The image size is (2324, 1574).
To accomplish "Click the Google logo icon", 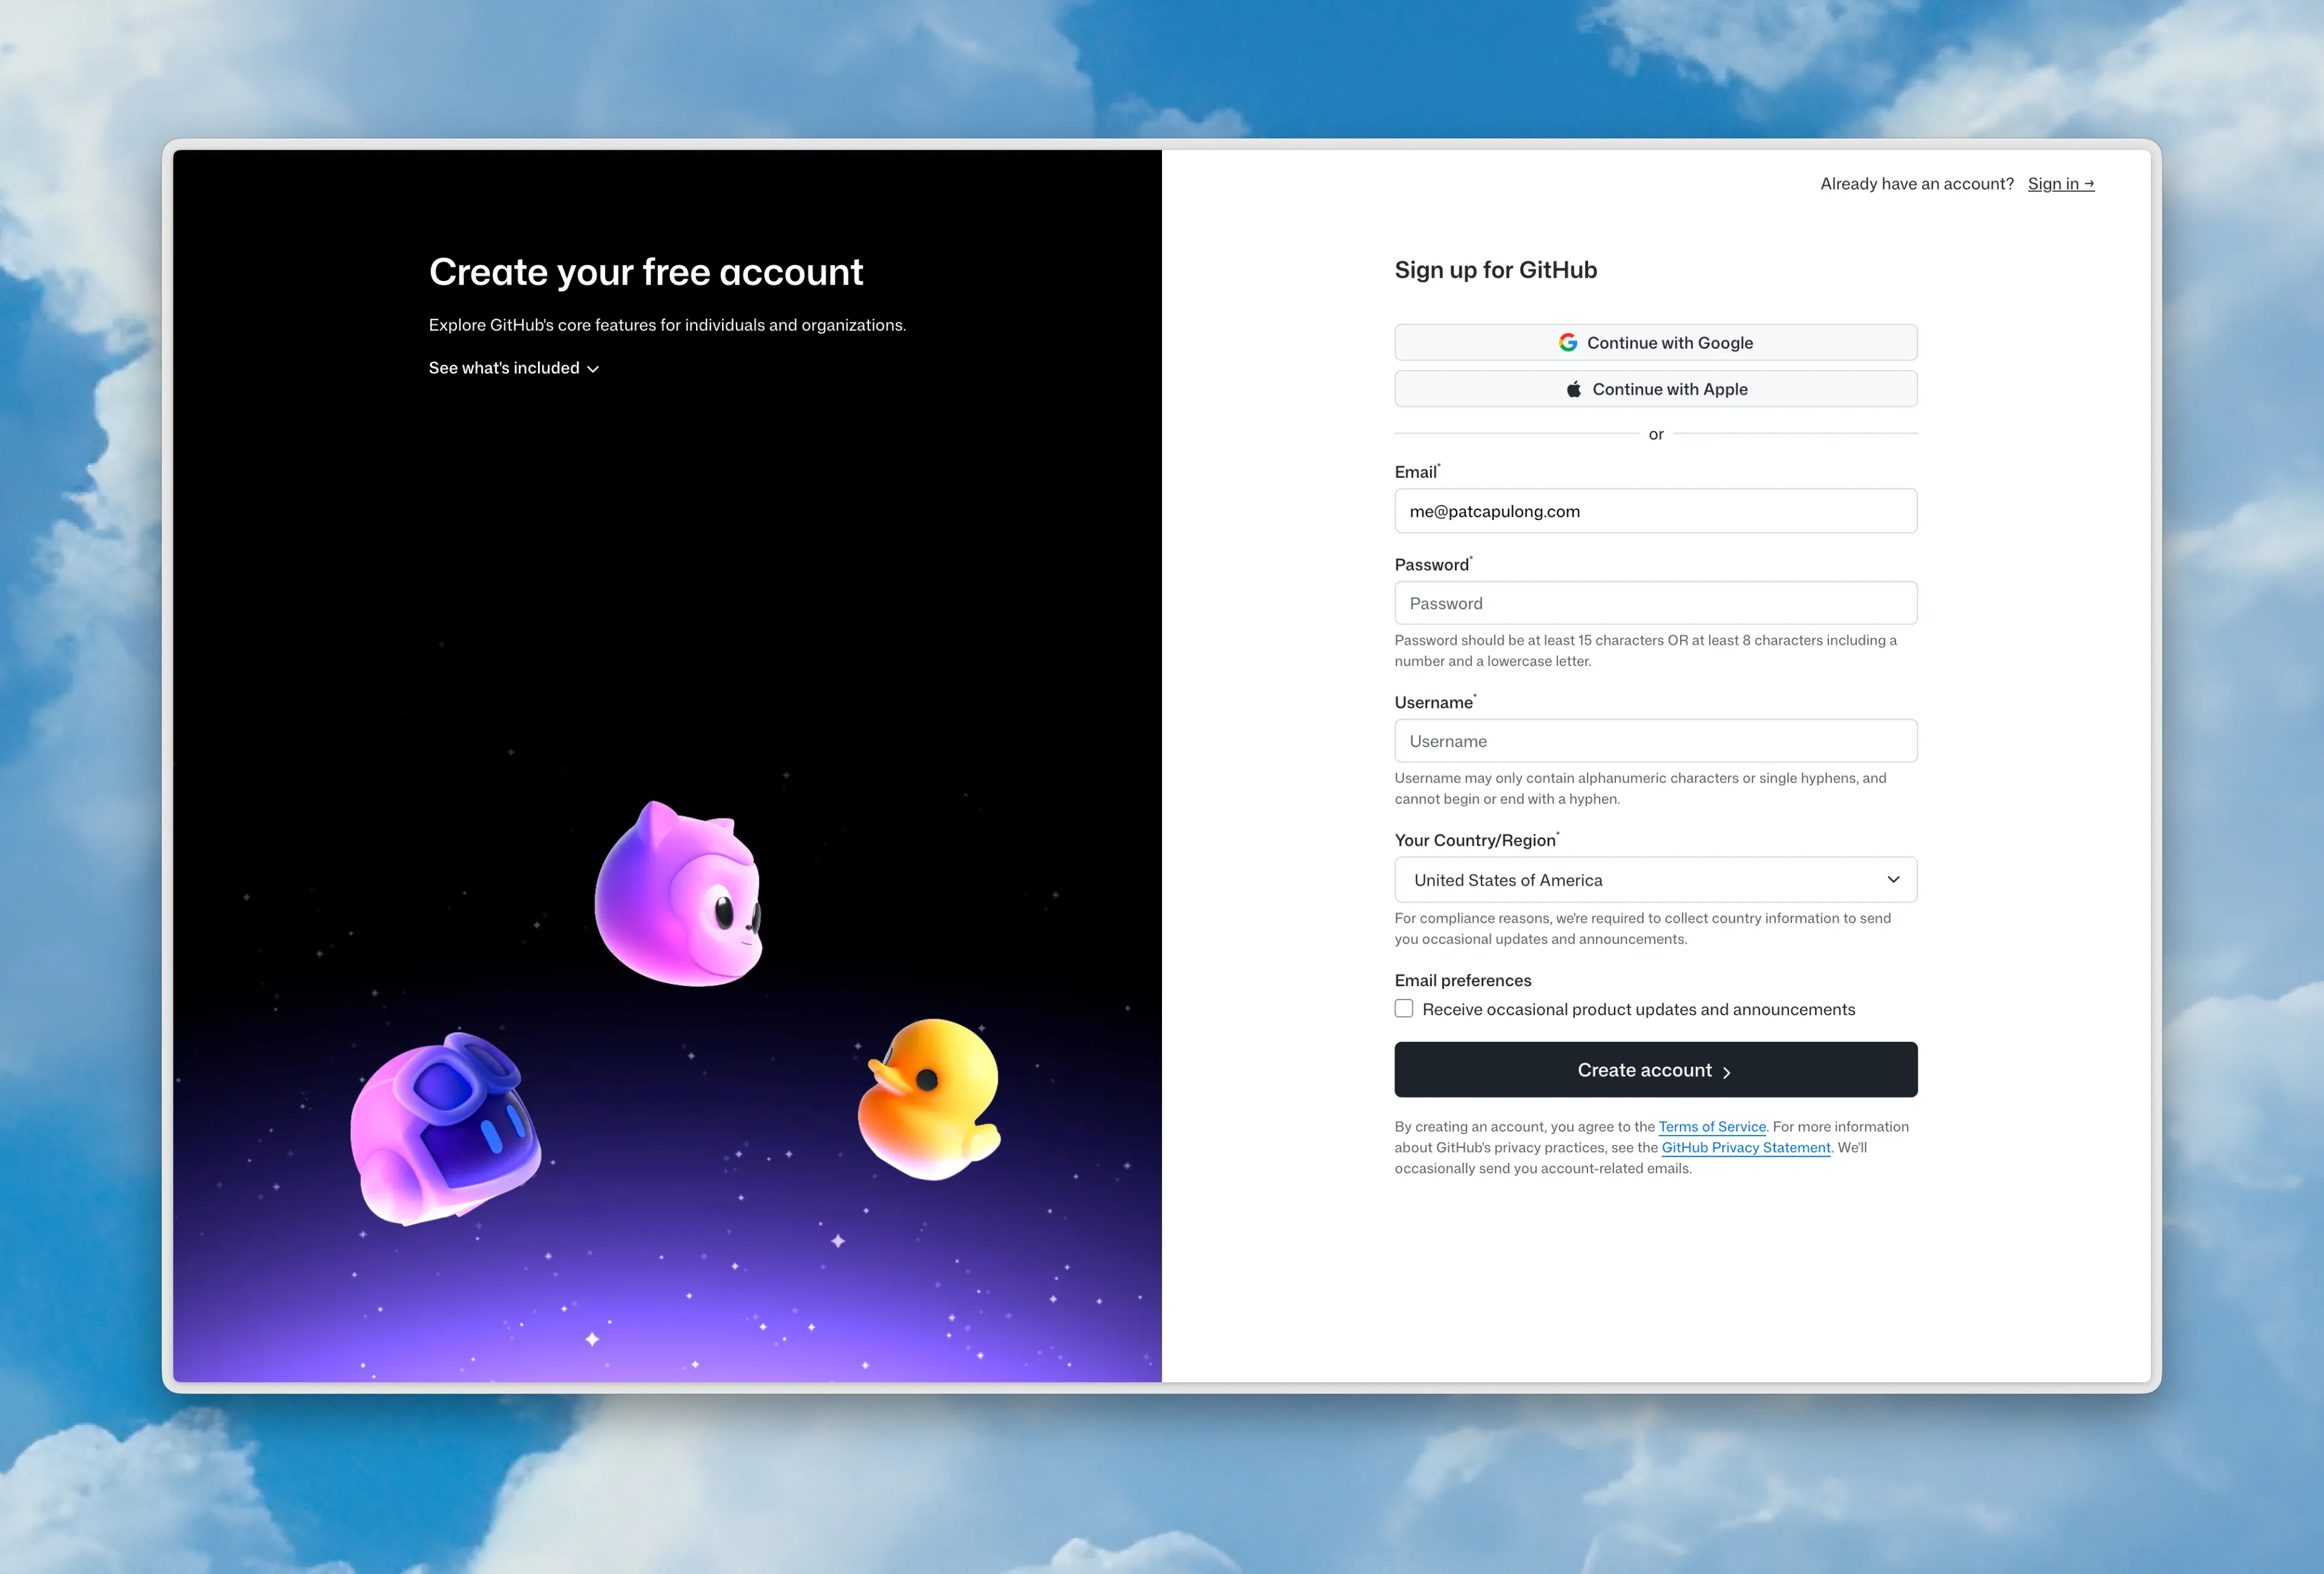I will point(1567,342).
